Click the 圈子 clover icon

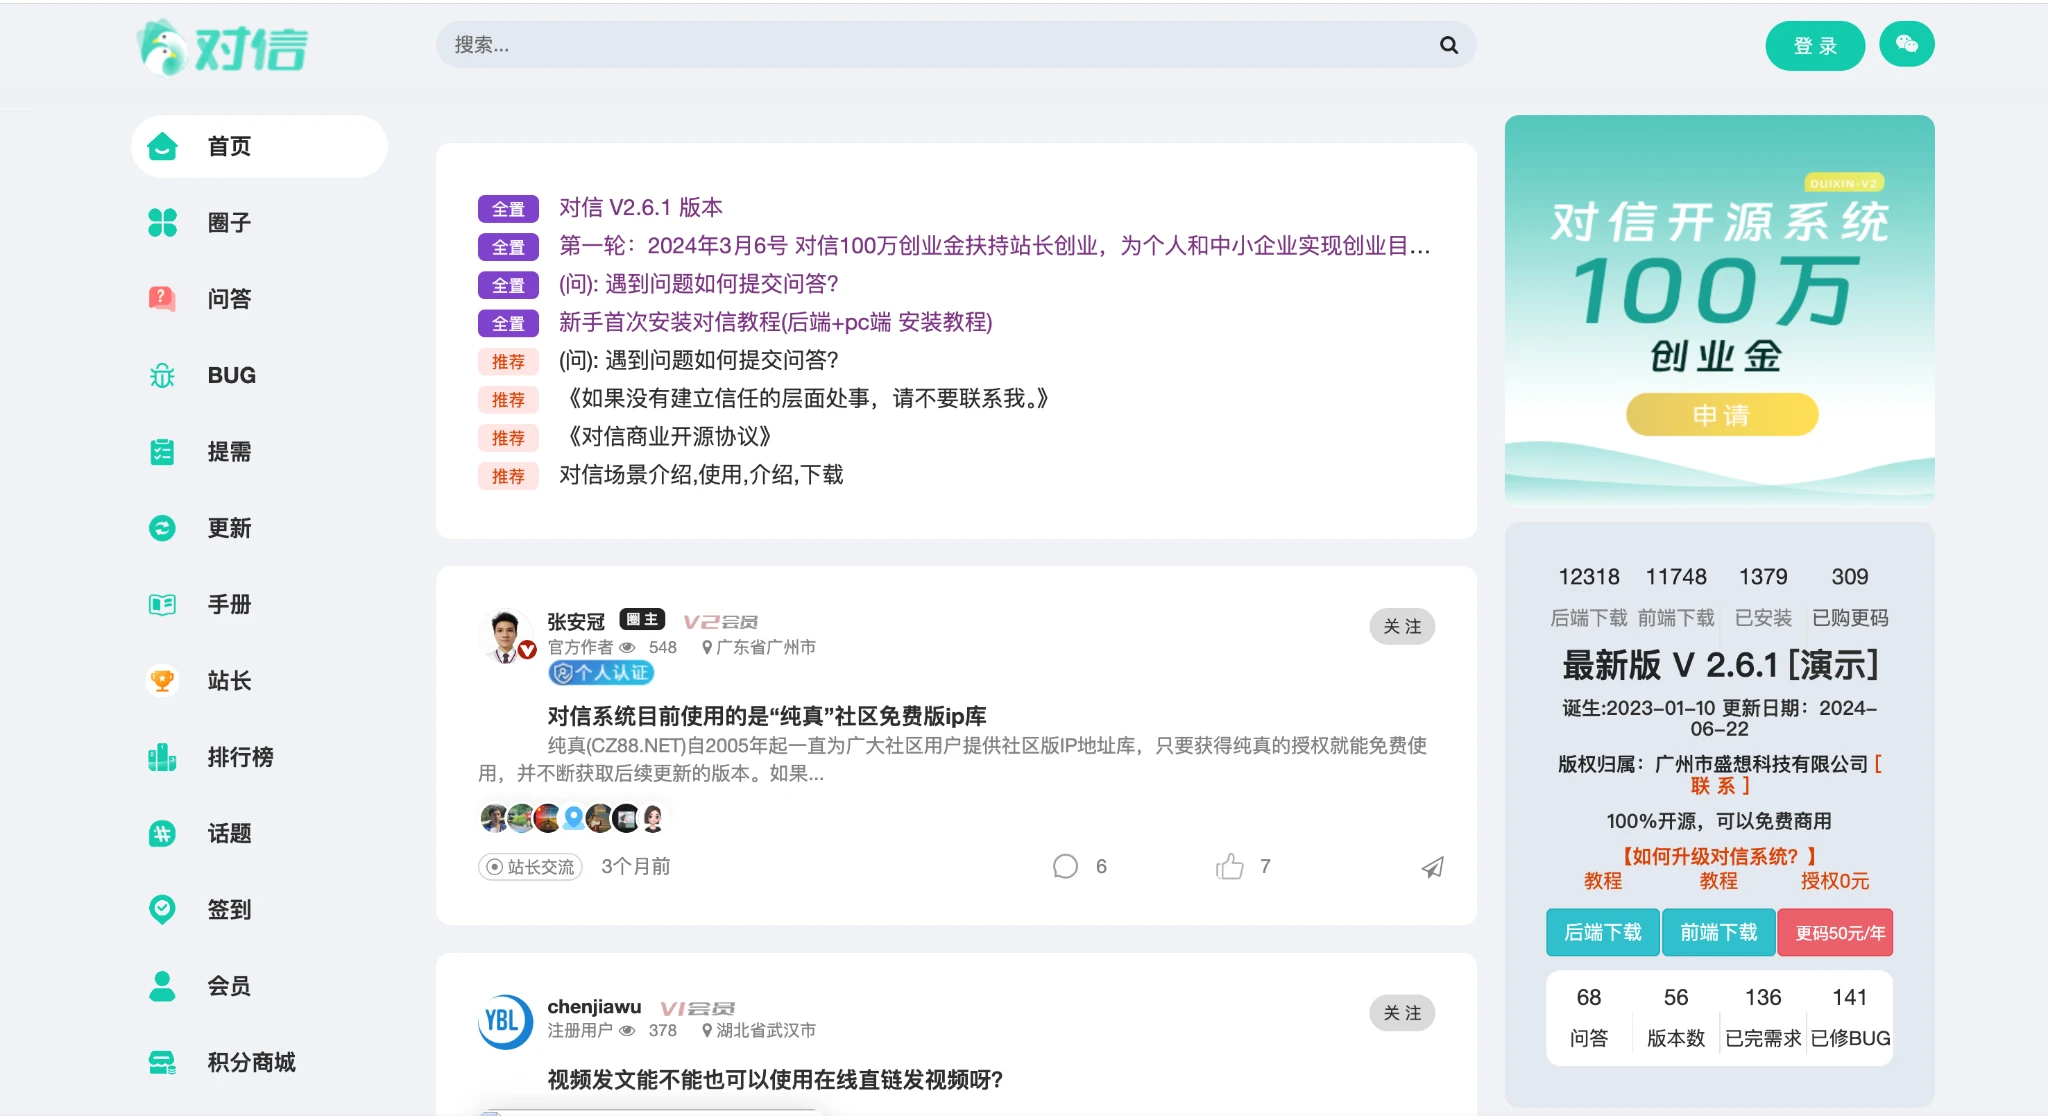(162, 222)
